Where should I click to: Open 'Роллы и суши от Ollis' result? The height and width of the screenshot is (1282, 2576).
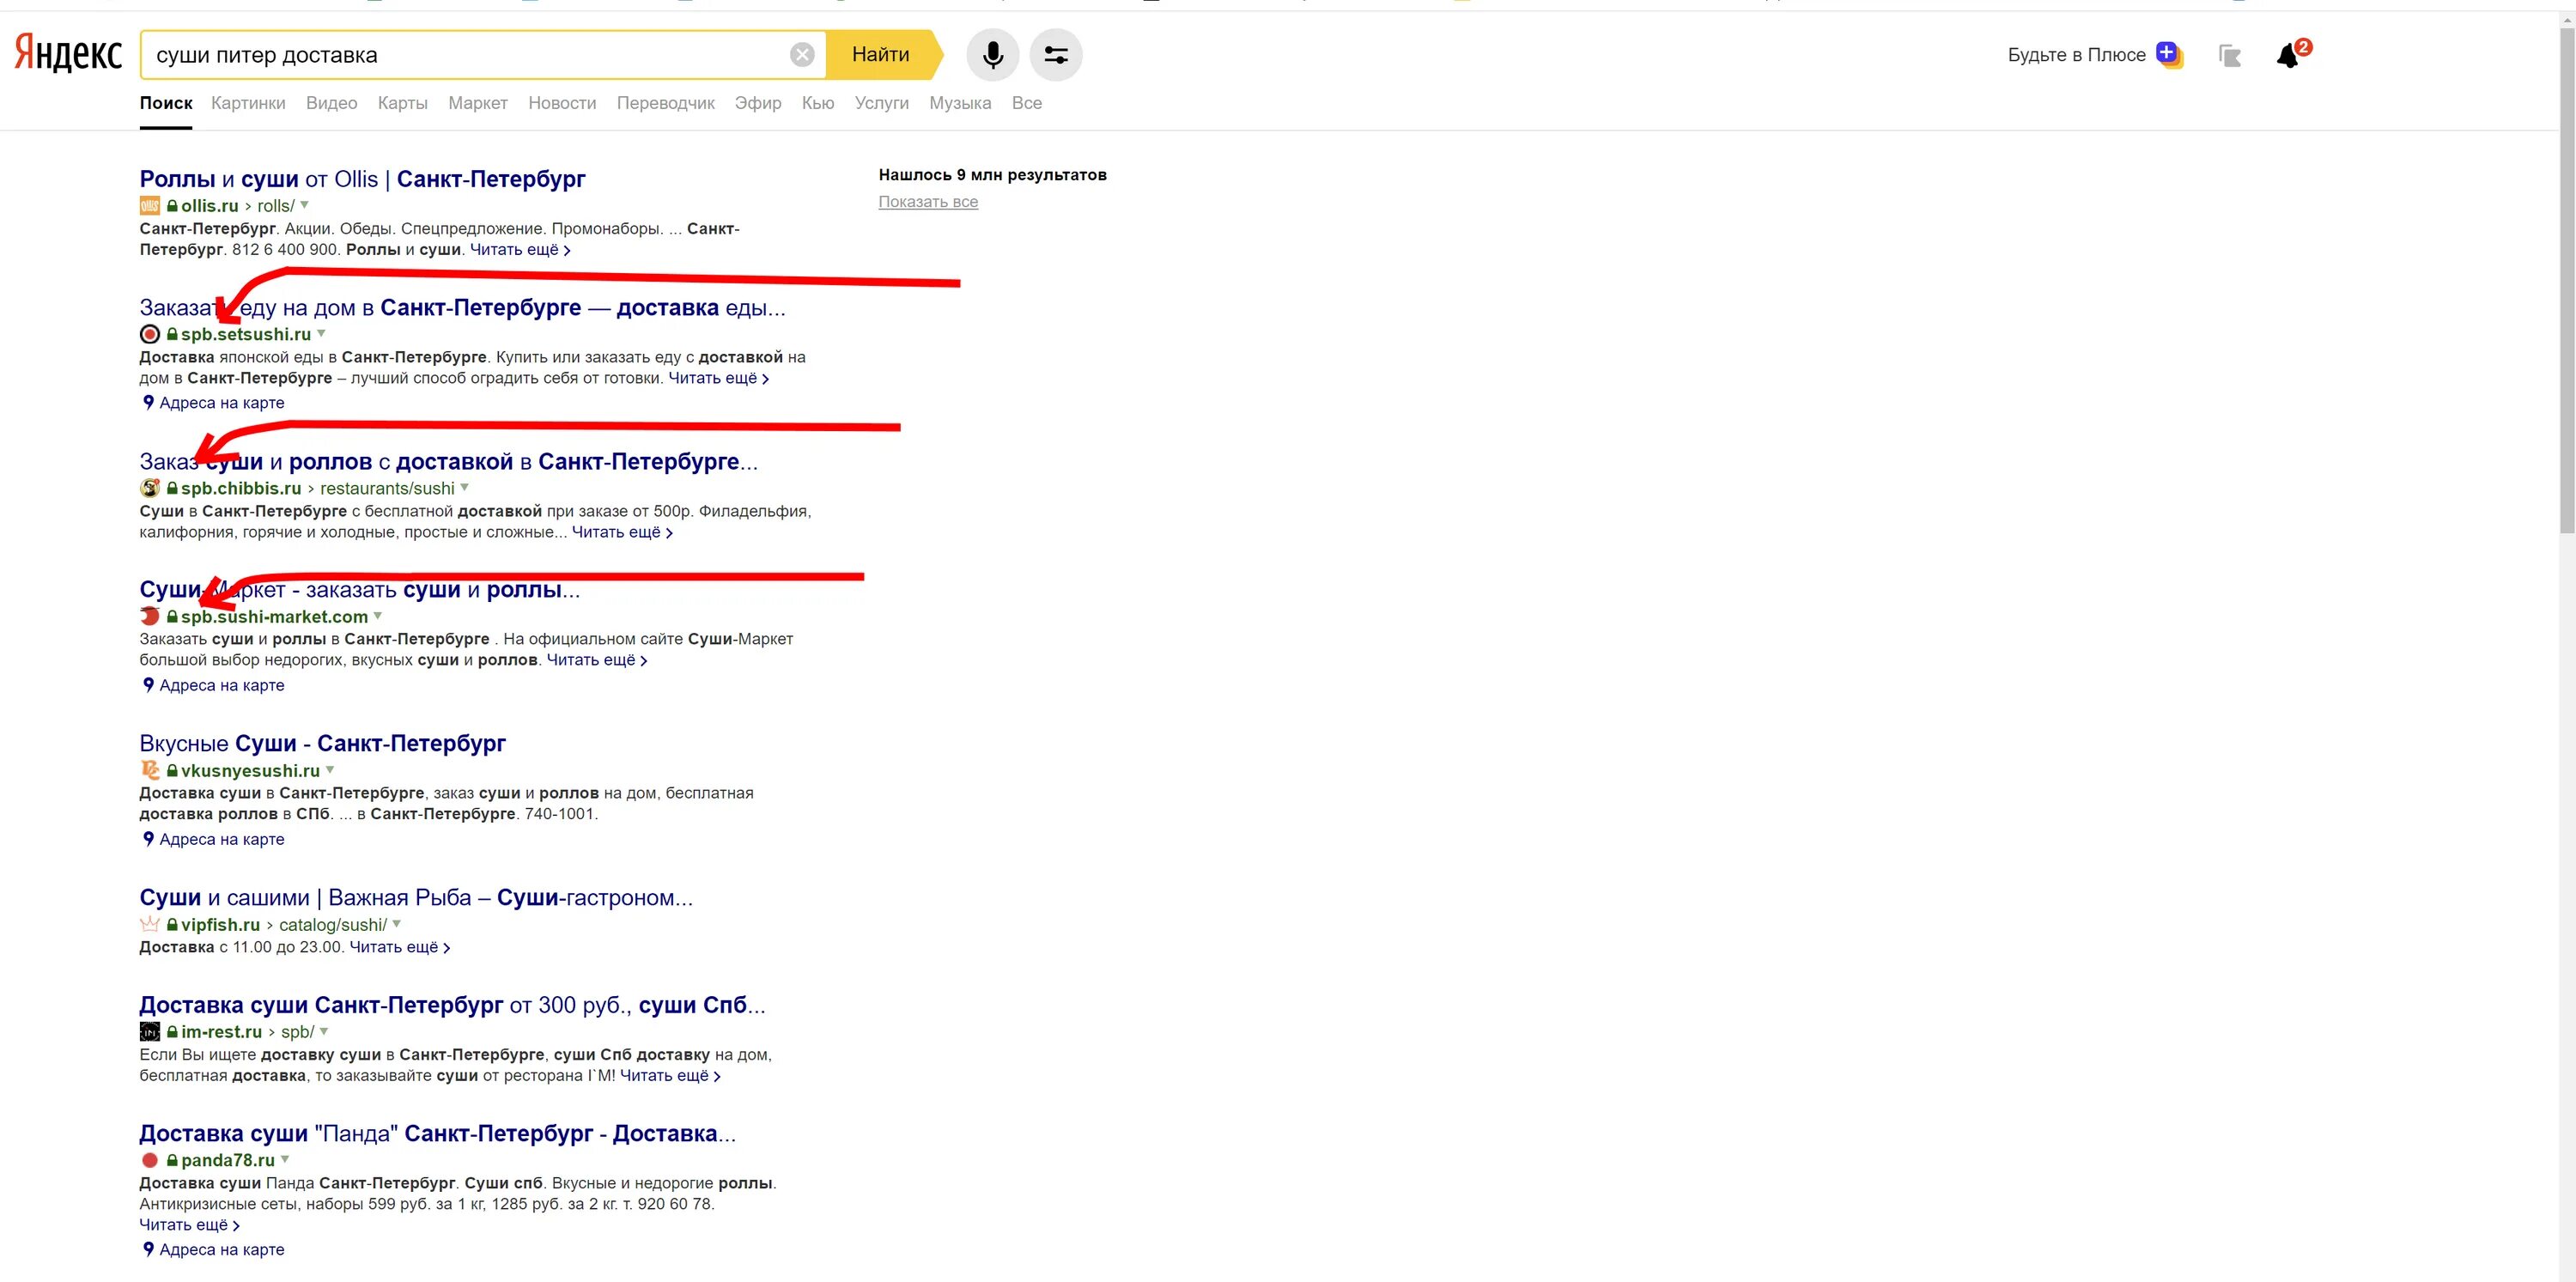[362, 179]
